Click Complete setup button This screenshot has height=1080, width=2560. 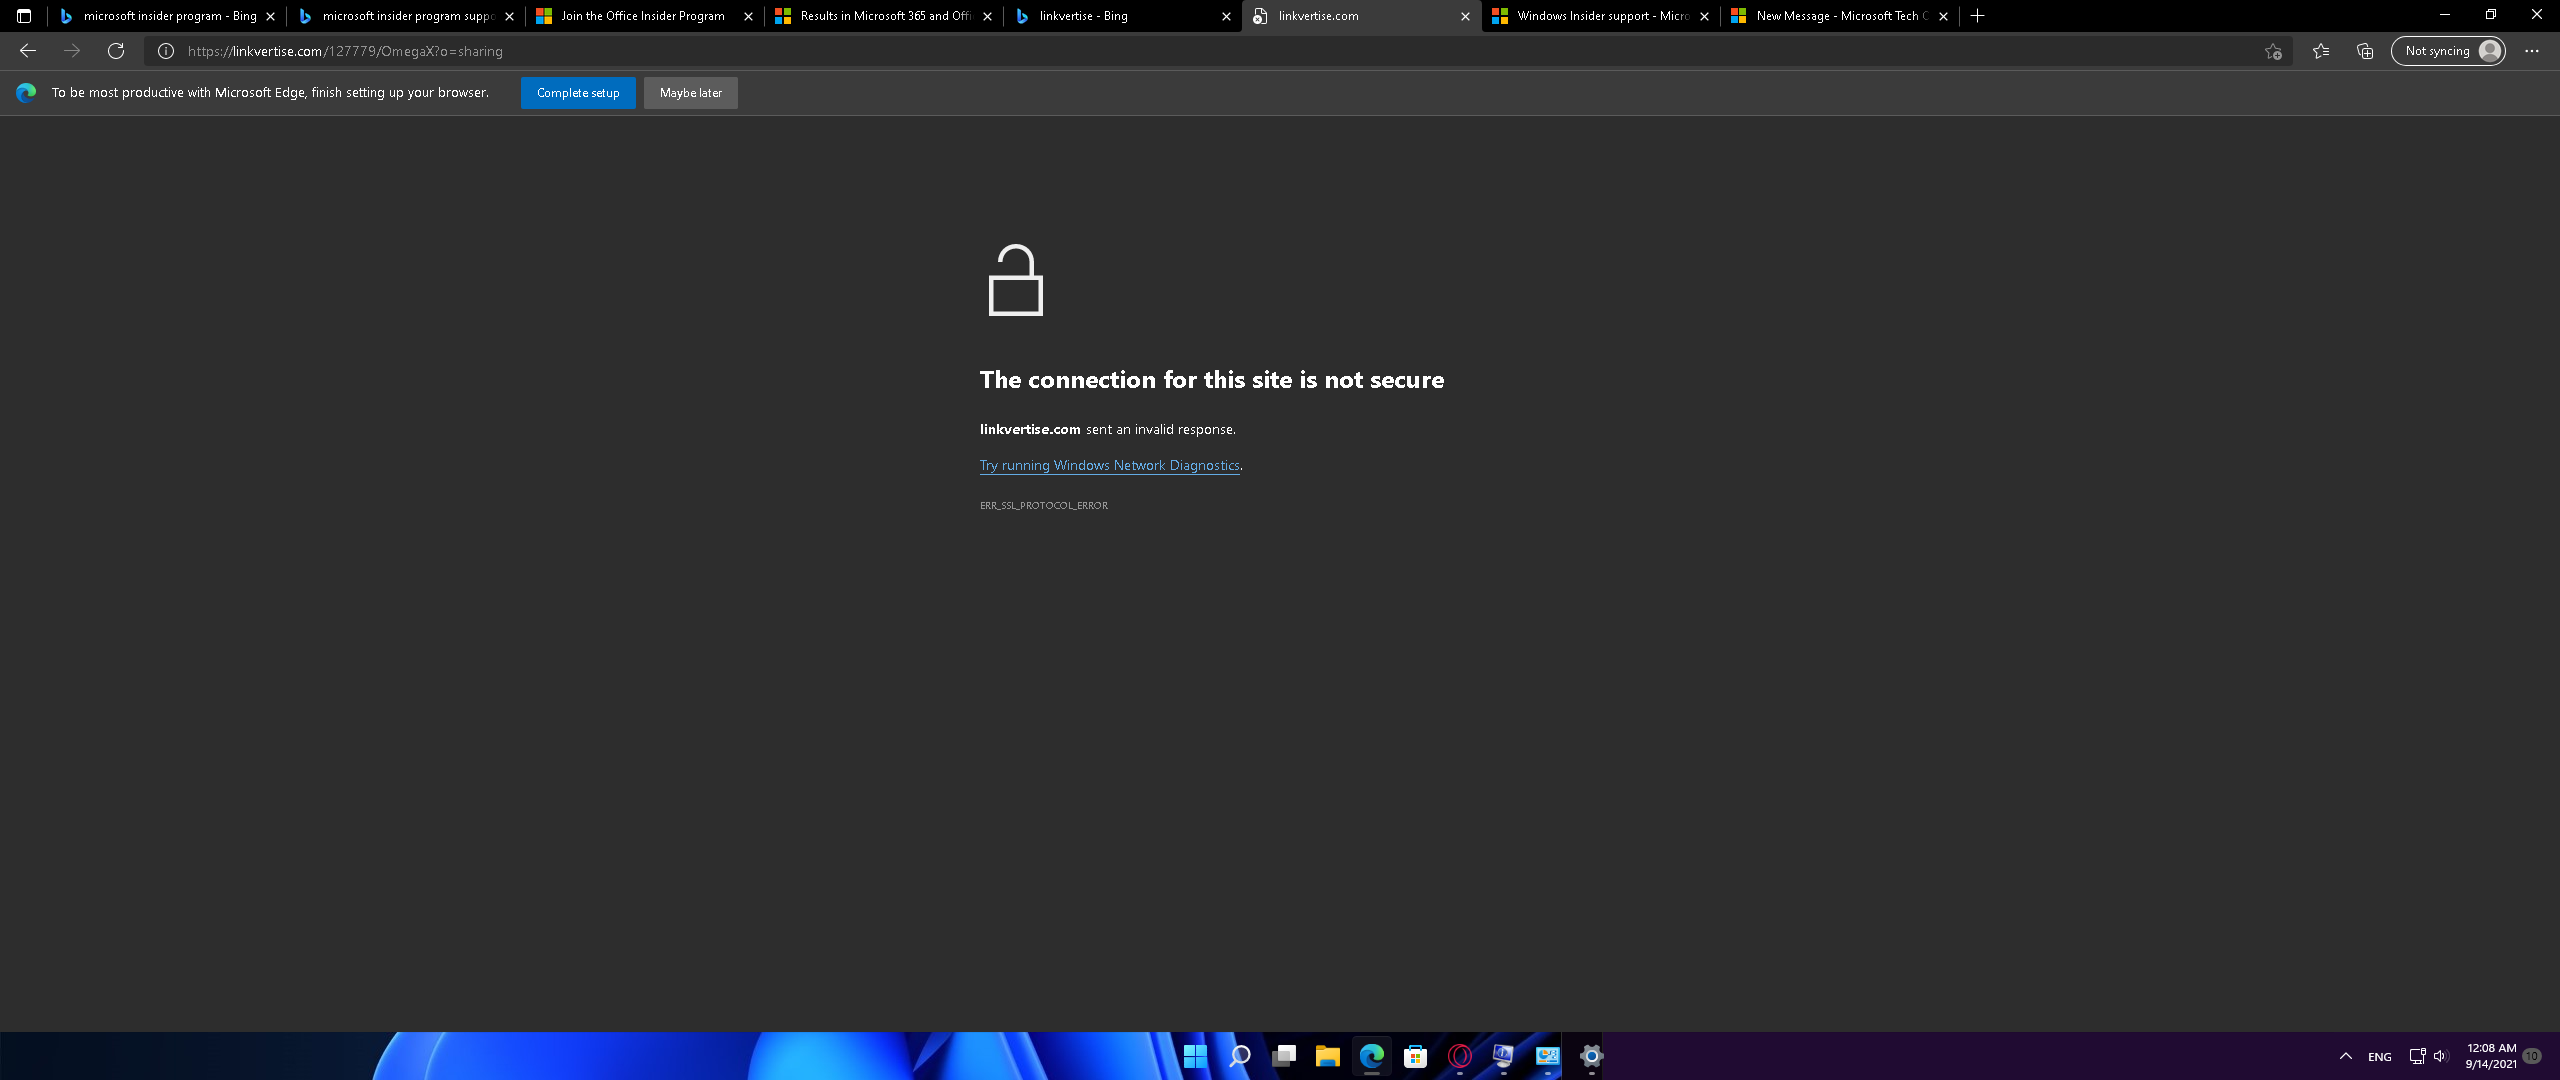(578, 93)
